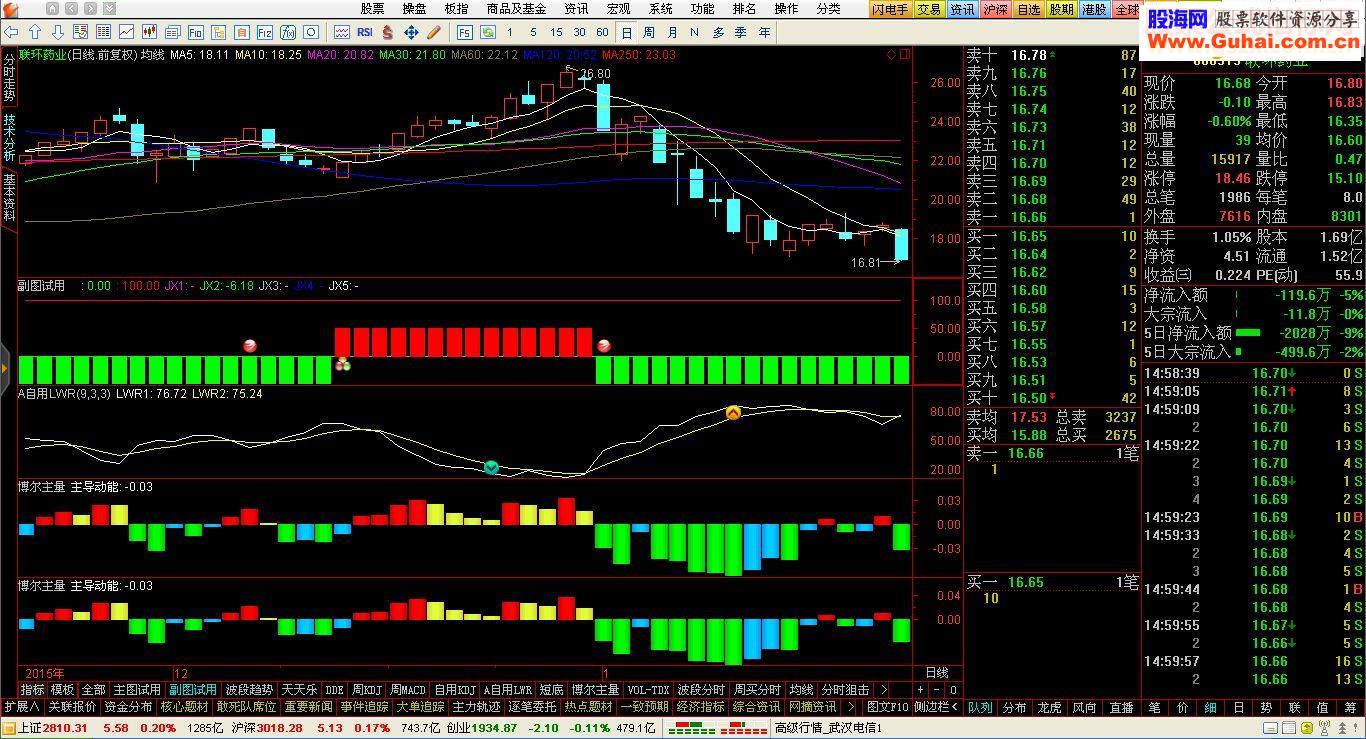Image resolution: width=1366 pixels, height=739 pixels.
Task: Open the 操盘 menu
Action: [414, 9]
